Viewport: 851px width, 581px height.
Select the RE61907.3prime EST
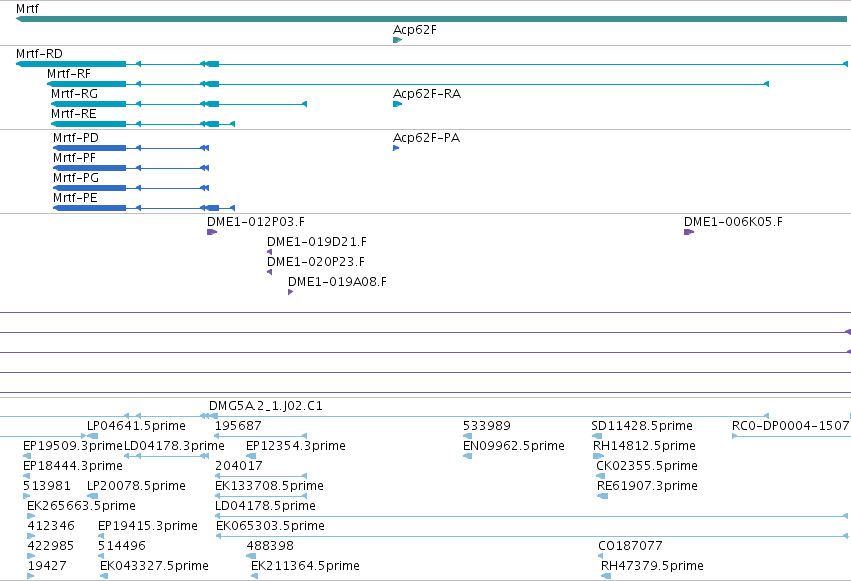pos(647,486)
